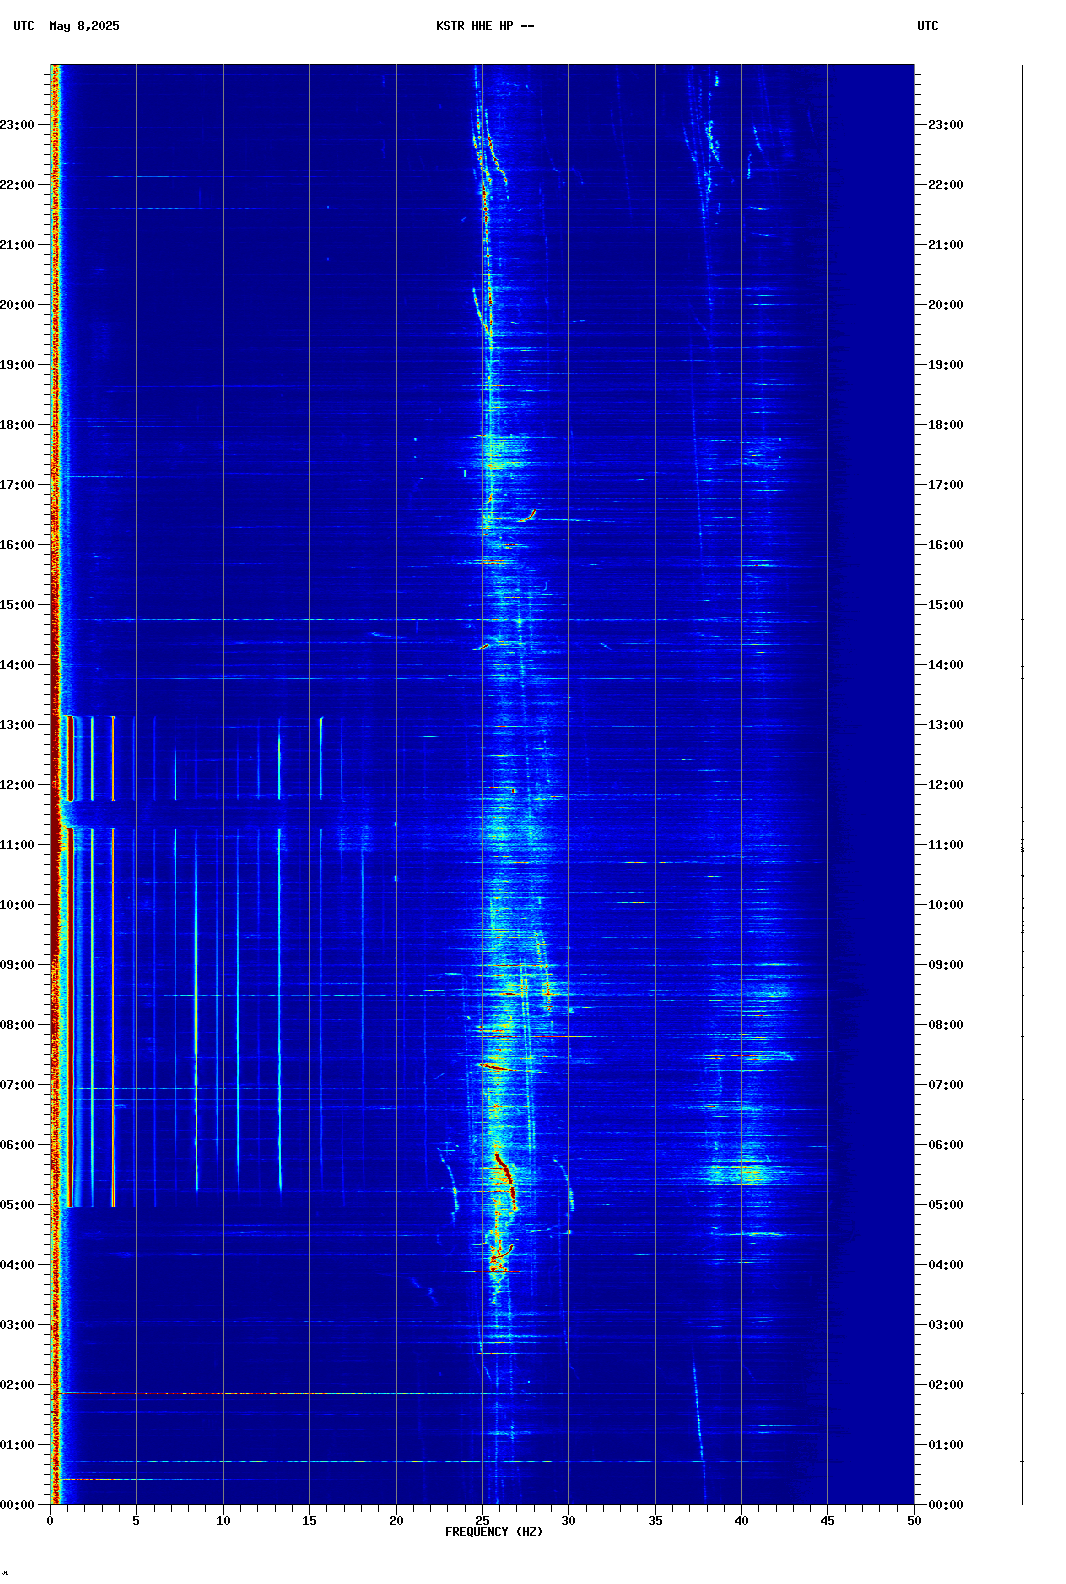
Task: Pick "00:00" on the right time axis
Action: coord(946,1505)
